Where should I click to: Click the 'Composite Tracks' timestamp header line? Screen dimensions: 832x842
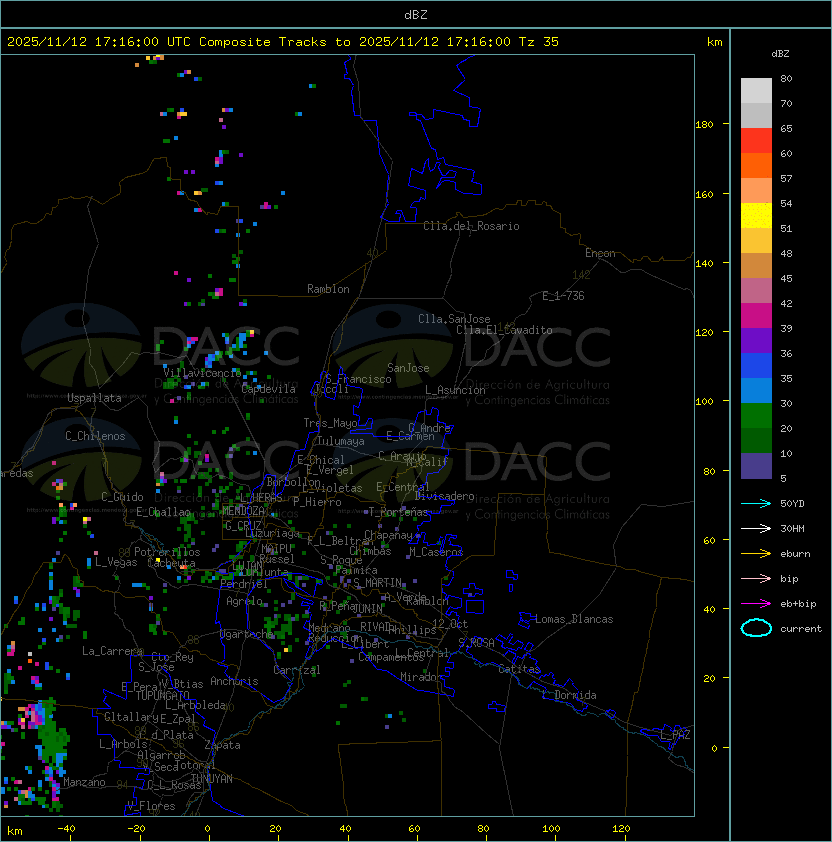click(283, 42)
